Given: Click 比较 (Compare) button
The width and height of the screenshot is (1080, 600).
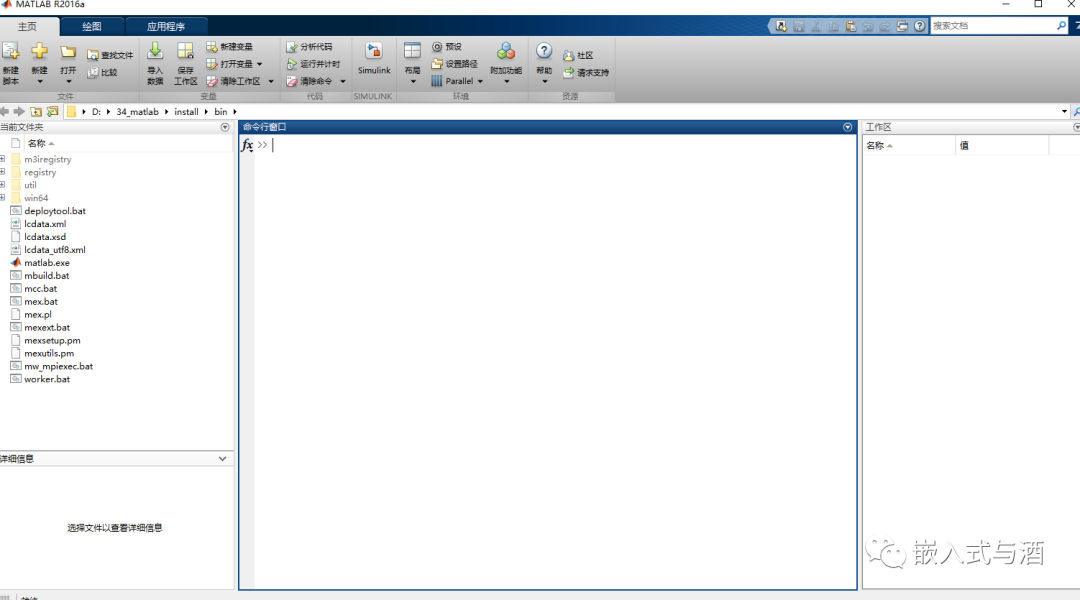Looking at the screenshot, I should (x=103, y=72).
